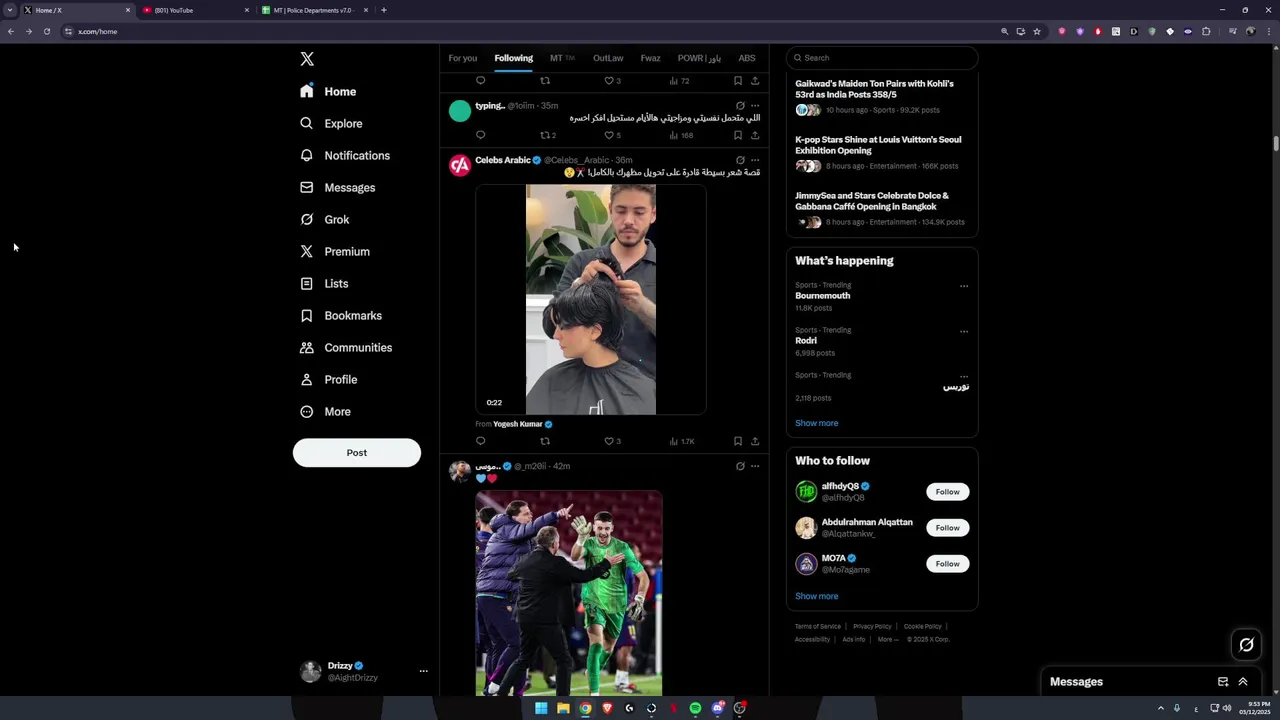Open Explore from the sidebar
This screenshot has height=720, width=1280.
331,123
